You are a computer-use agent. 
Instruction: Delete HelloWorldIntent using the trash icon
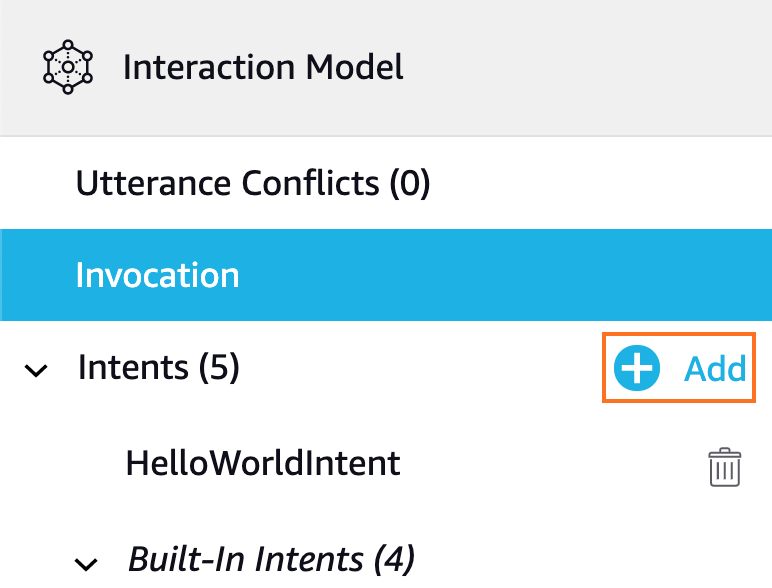[x=725, y=467]
